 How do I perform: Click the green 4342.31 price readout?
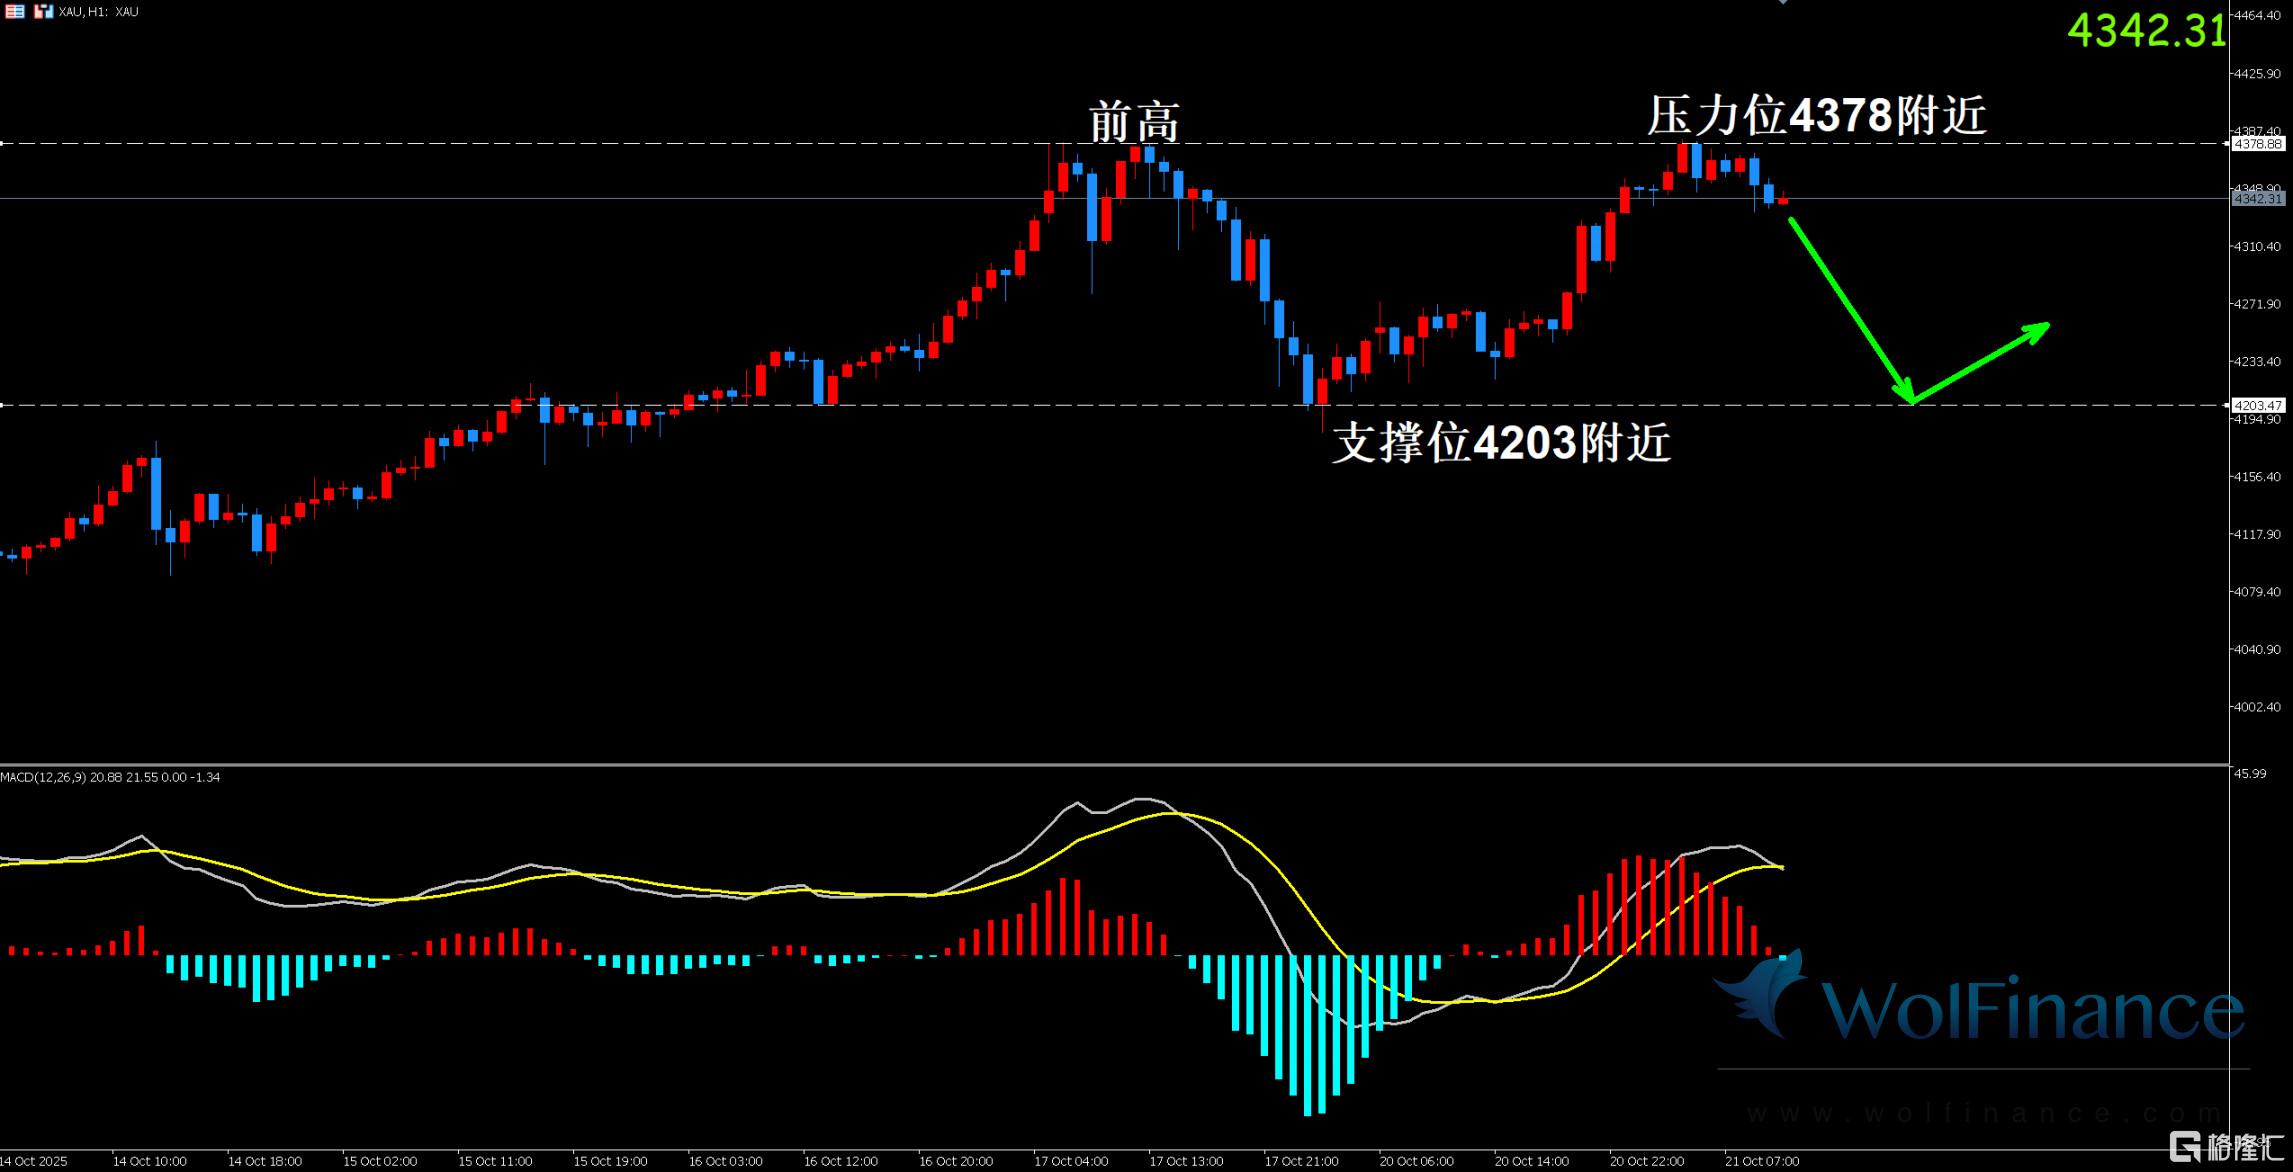(x=2146, y=30)
